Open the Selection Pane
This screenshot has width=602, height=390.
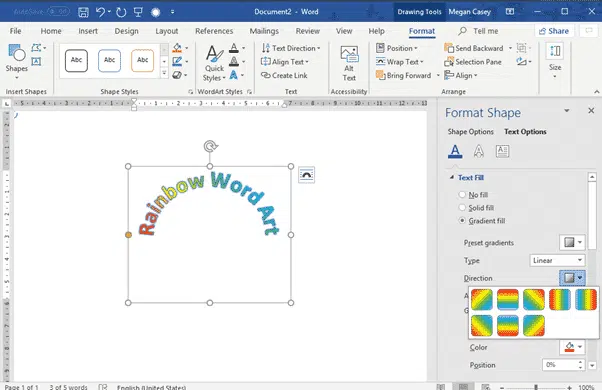tap(473, 62)
